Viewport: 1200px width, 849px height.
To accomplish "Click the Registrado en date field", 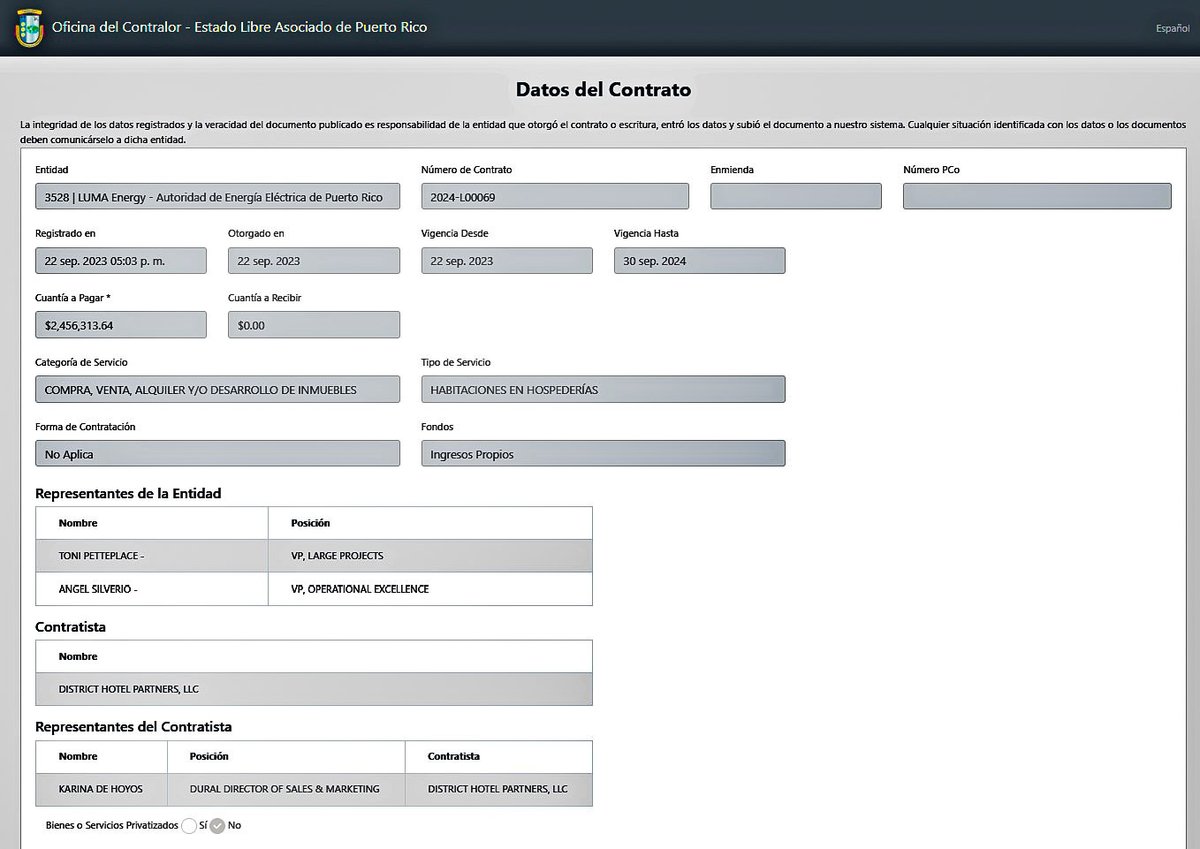I will tap(121, 261).
